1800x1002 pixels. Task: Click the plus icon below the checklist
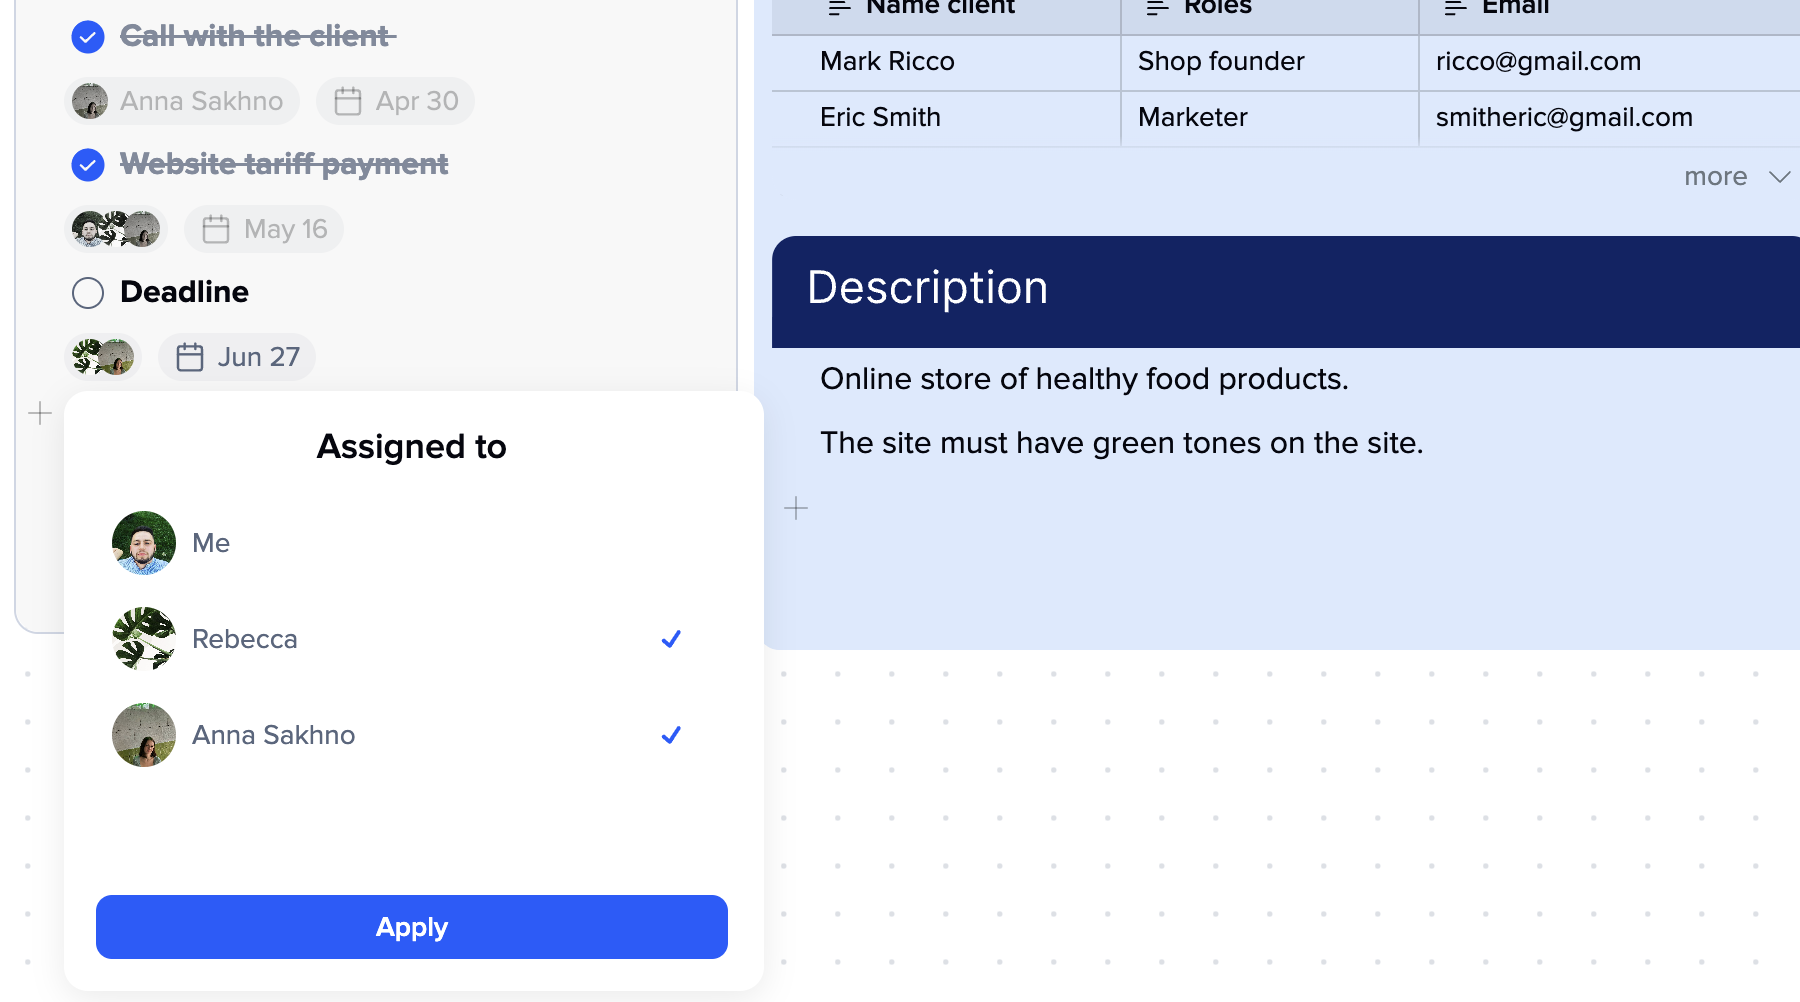[38, 413]
